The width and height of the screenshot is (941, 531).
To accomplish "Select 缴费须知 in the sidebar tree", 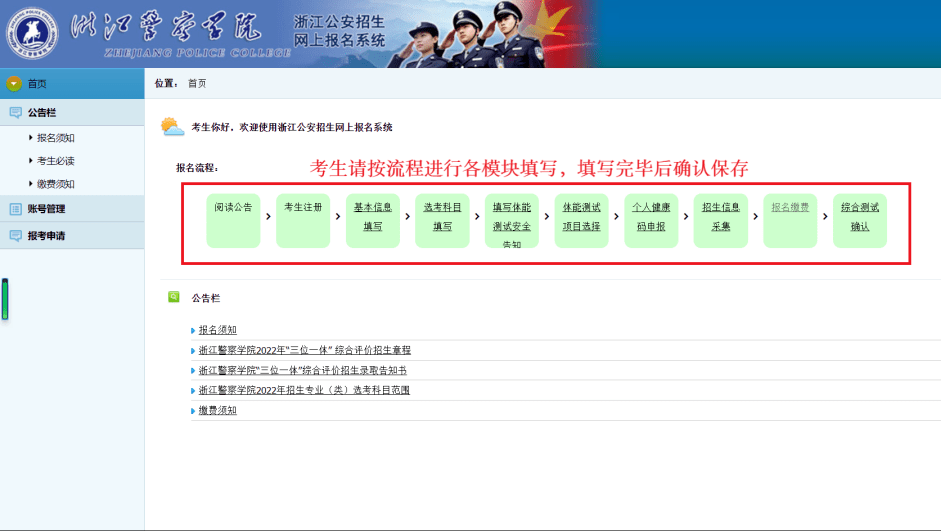I will coord(56,184).
